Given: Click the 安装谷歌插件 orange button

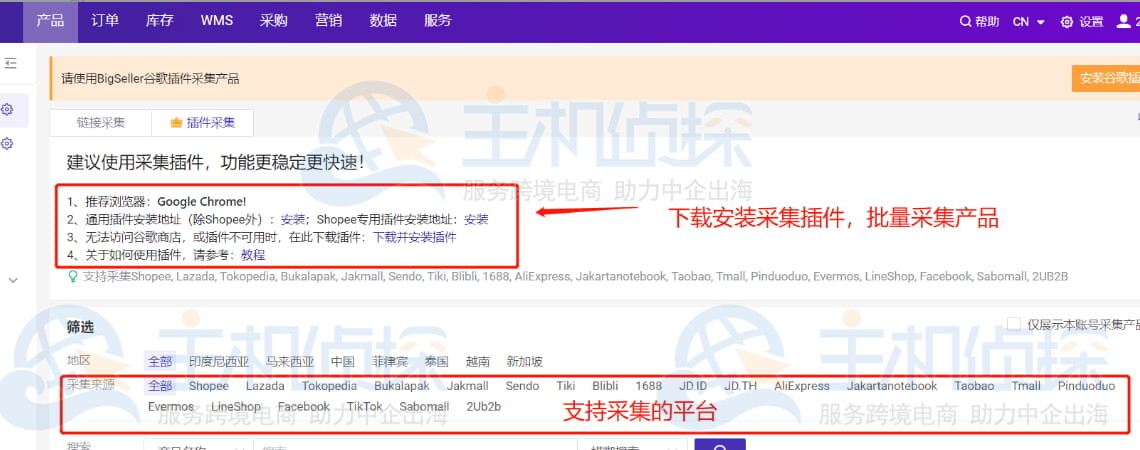Looking at the screenshot, I should pos(1106,79).
